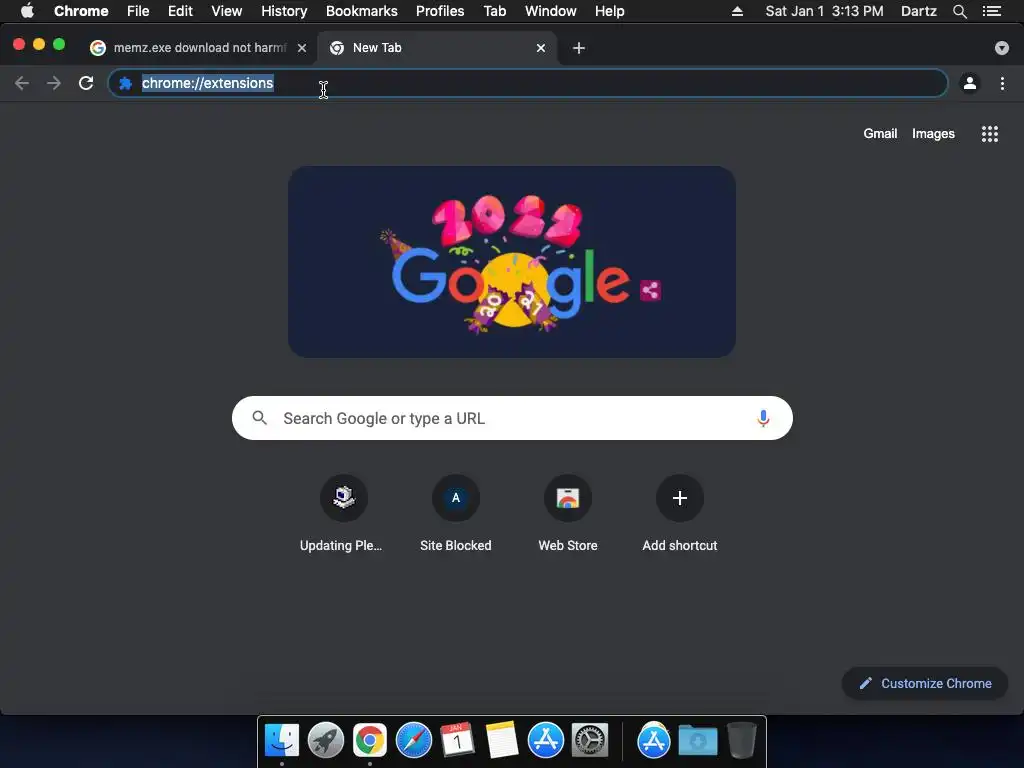
Task: Open the Gmail link
Action: tap(880, 133)
